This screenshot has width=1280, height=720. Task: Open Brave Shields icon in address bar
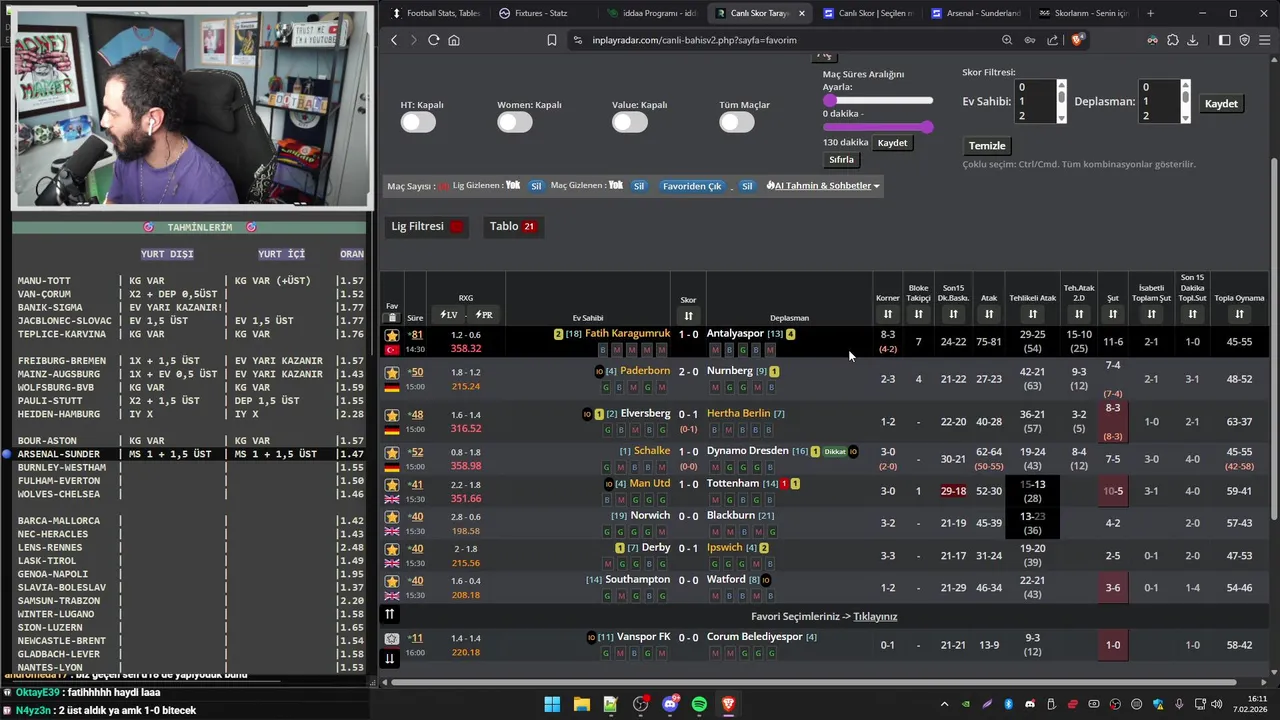coord(1077,40)
